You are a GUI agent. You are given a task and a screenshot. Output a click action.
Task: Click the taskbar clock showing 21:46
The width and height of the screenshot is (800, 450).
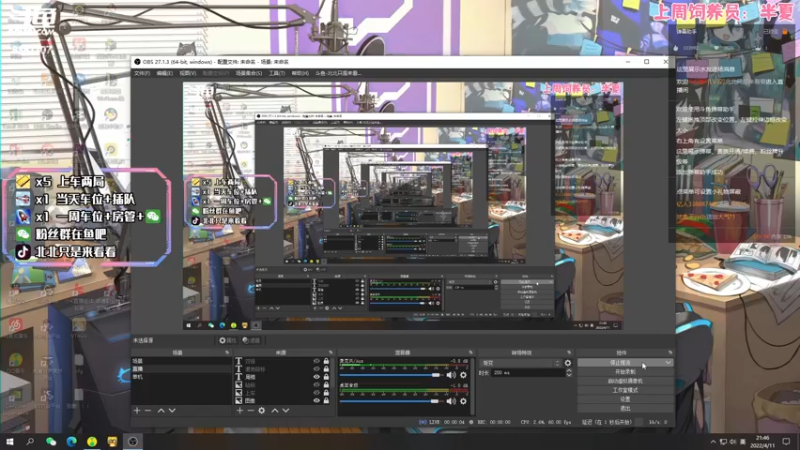point(763,442)
